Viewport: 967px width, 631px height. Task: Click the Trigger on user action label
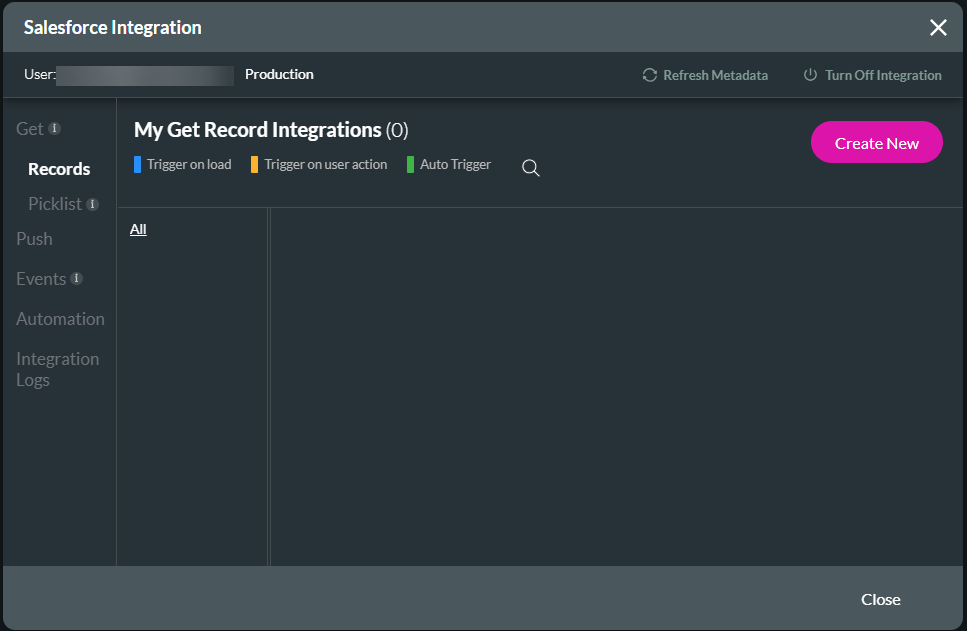(x=326, y=165)
